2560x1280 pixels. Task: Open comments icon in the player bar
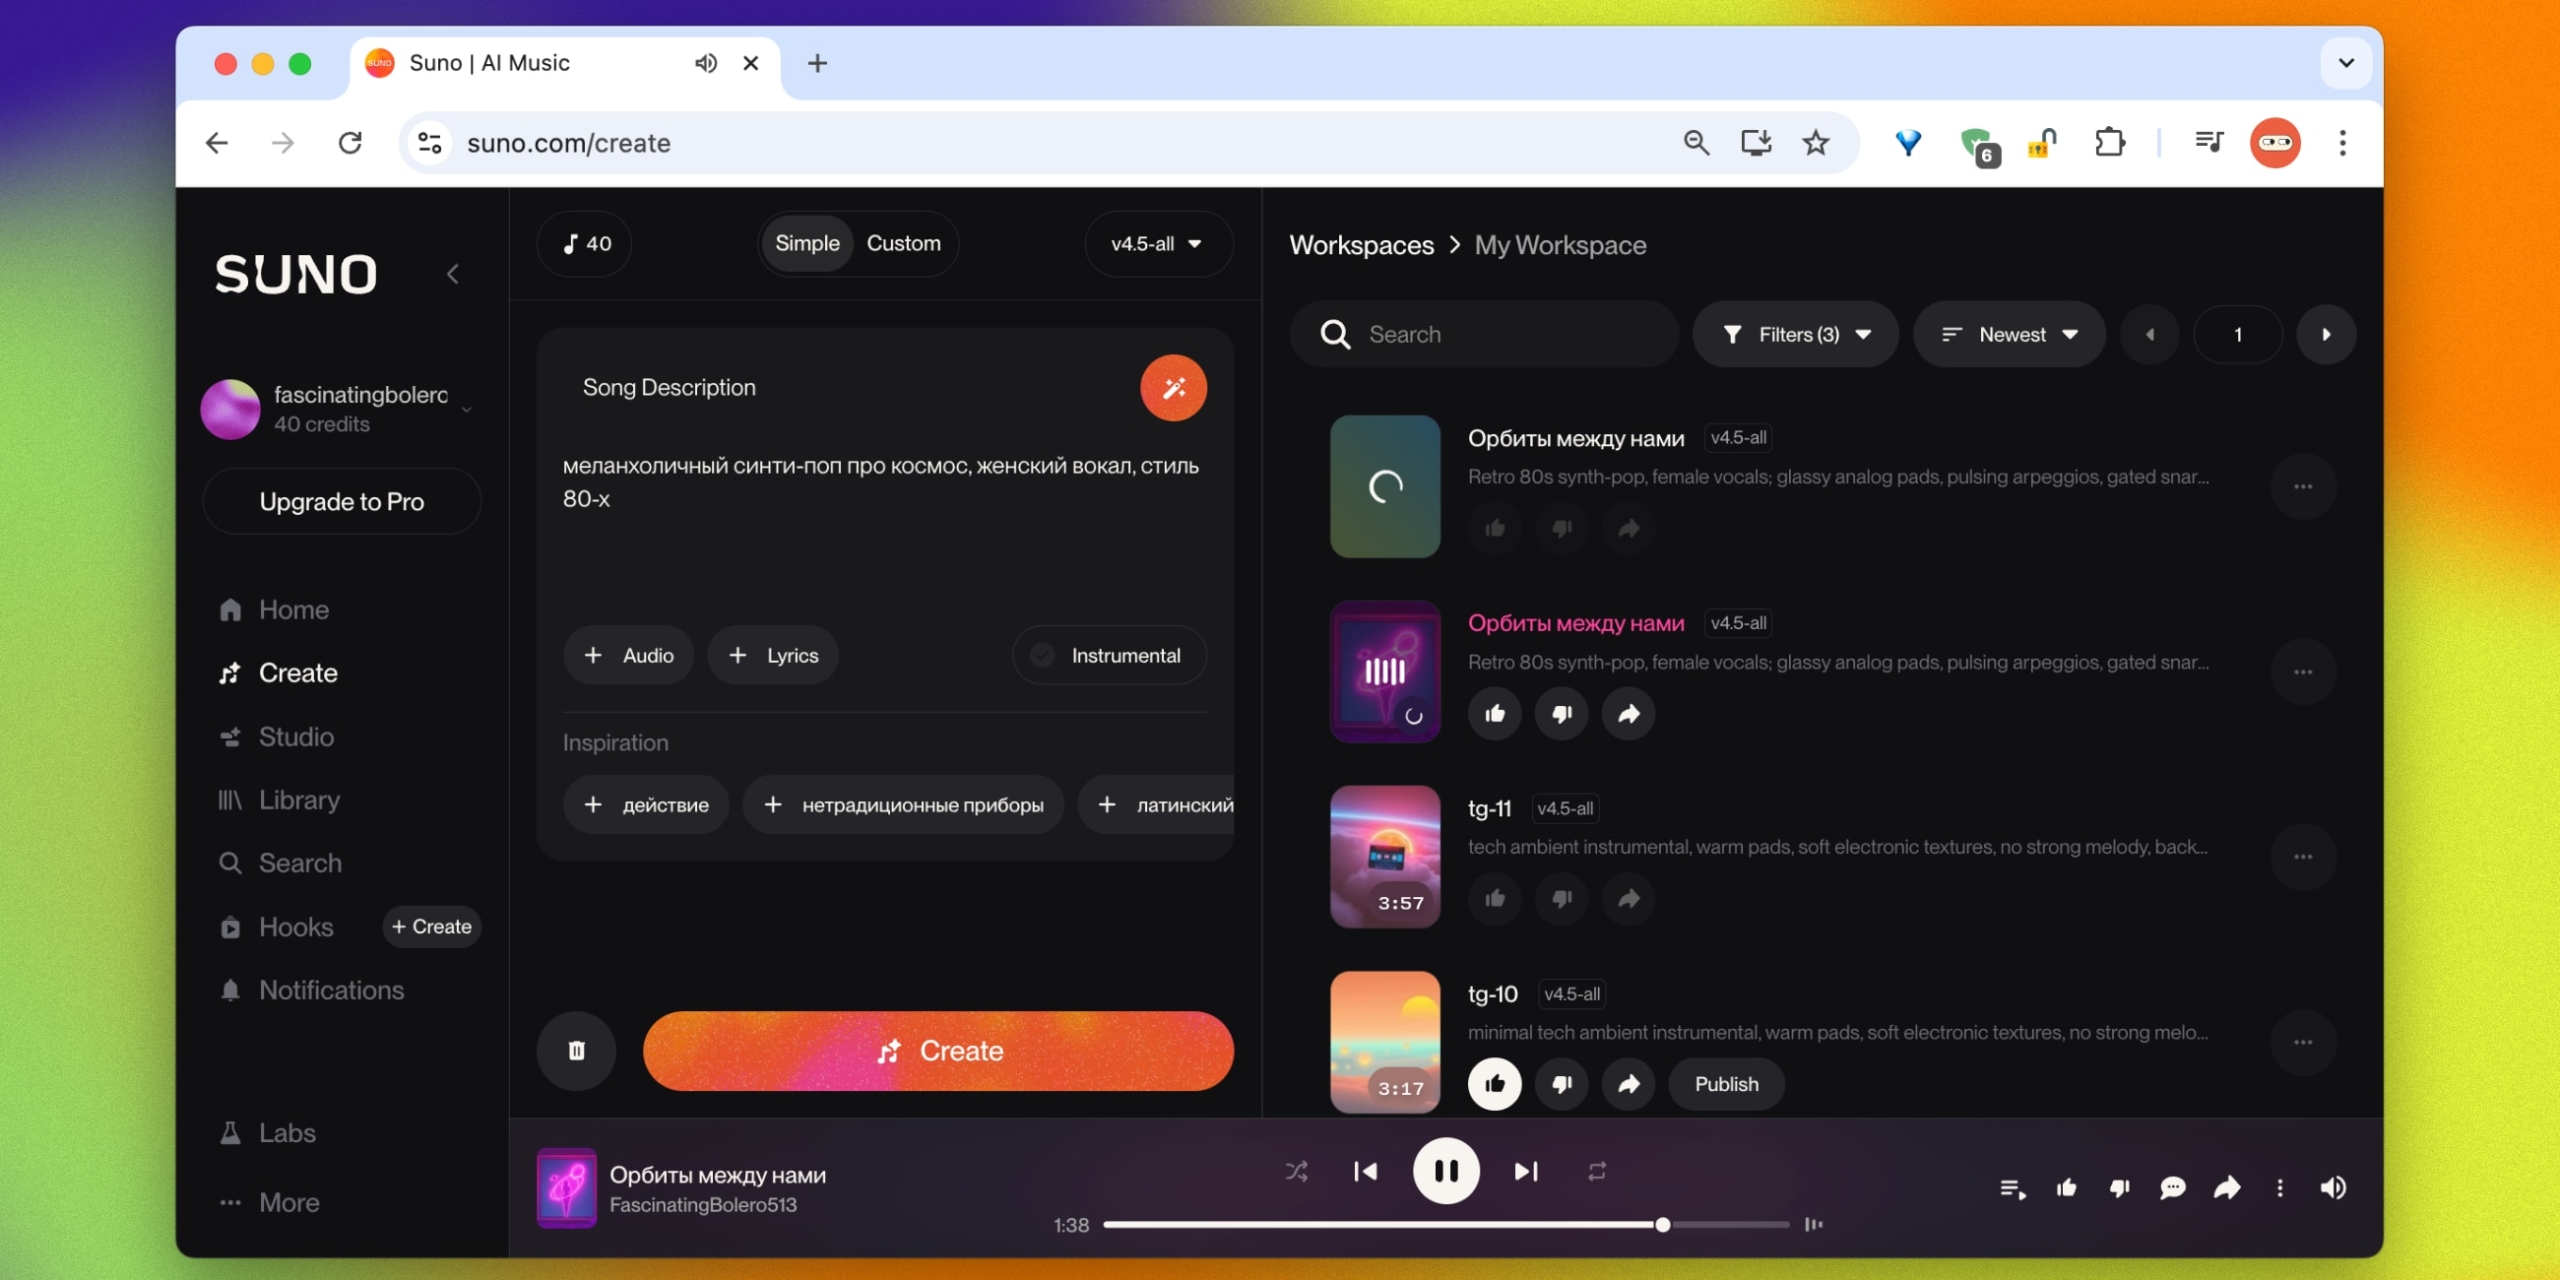2172,1188
